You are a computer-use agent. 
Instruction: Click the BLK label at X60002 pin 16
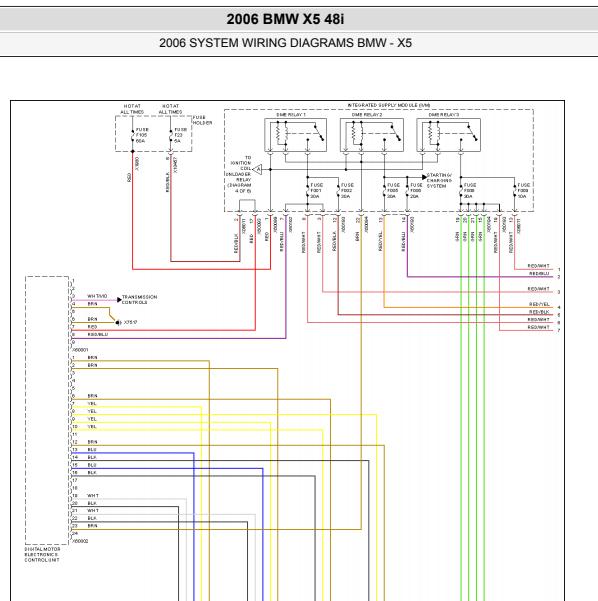tap(92, 472)
